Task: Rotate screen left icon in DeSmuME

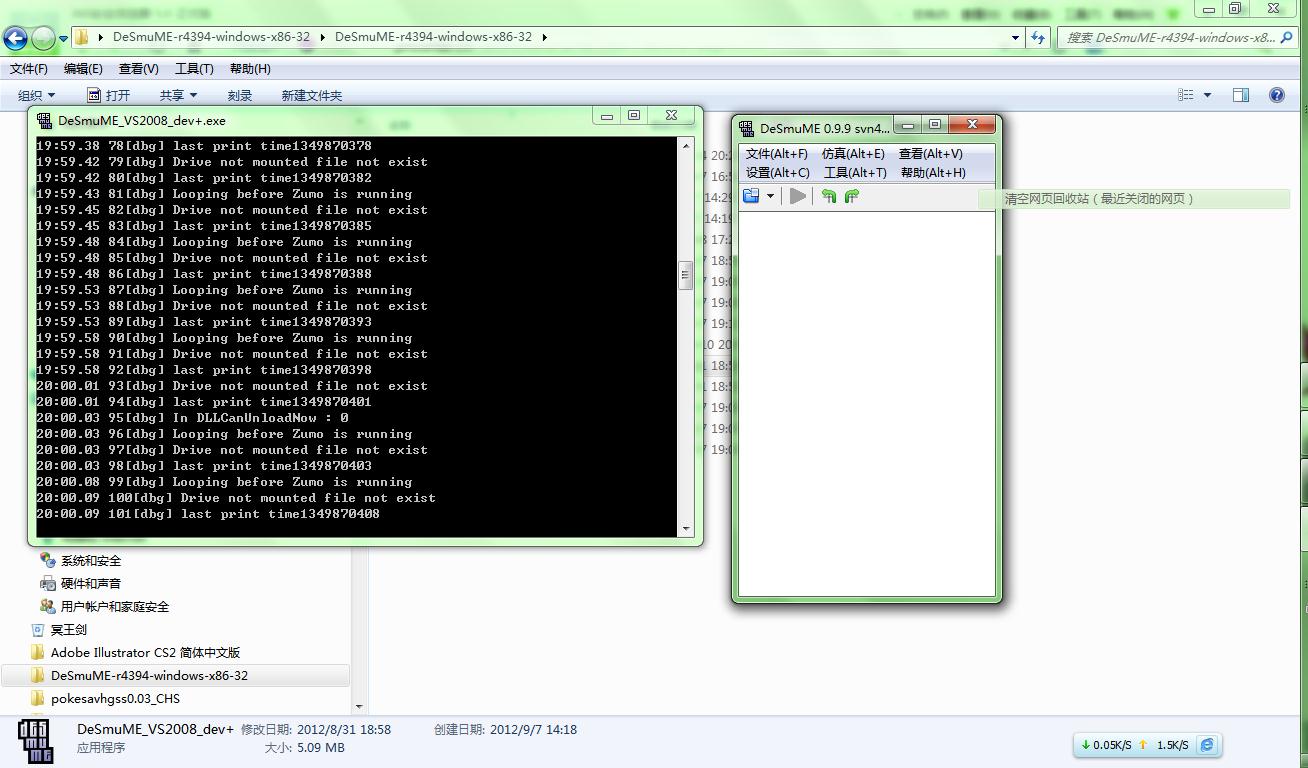Action: tap(829, 196)
